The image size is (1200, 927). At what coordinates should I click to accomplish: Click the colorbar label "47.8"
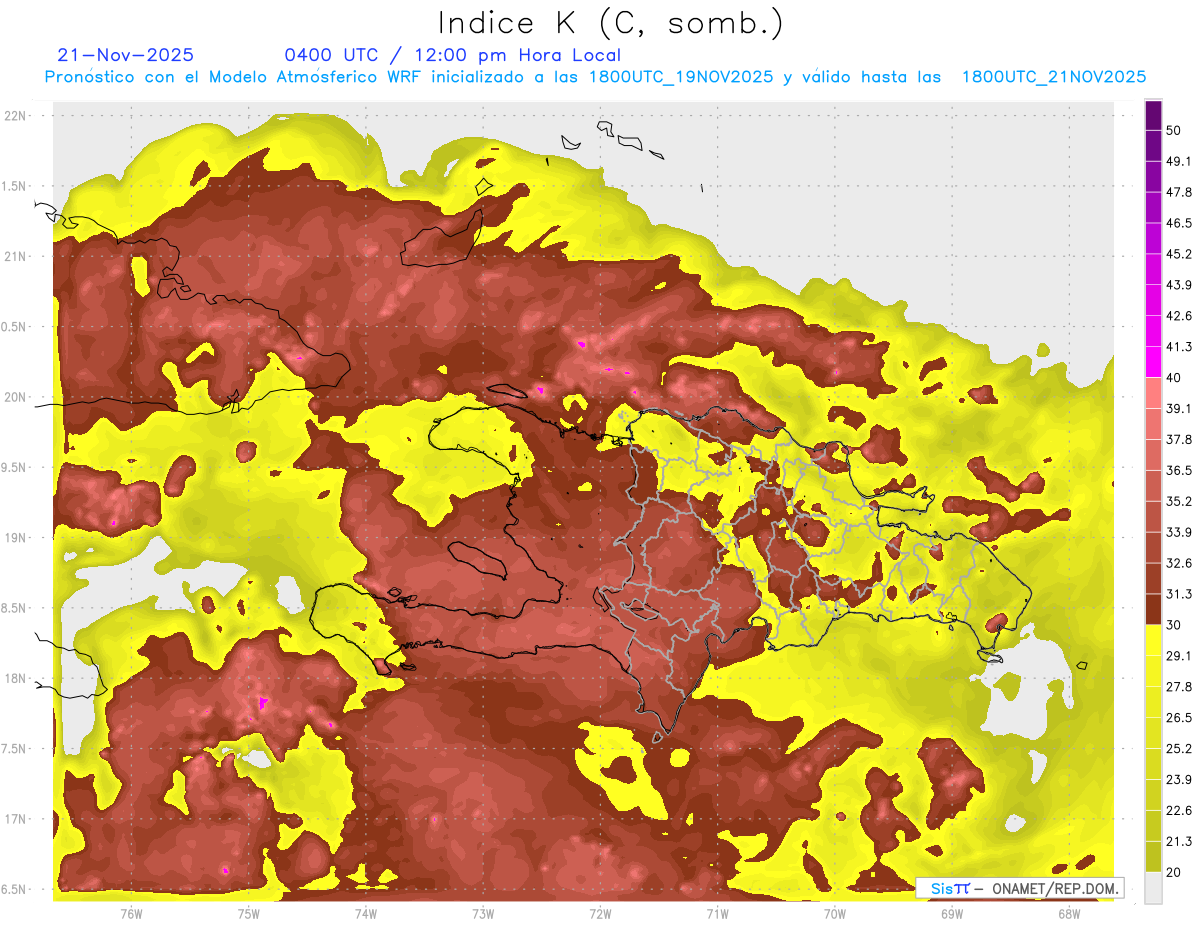click(1178, 192)
